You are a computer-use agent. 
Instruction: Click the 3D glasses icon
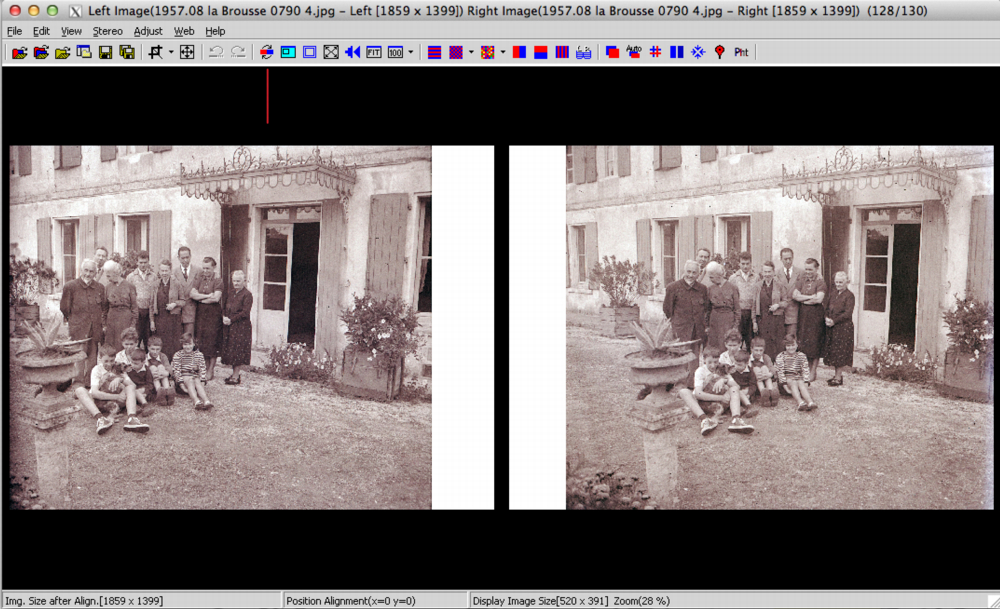[x=583, y=52]
